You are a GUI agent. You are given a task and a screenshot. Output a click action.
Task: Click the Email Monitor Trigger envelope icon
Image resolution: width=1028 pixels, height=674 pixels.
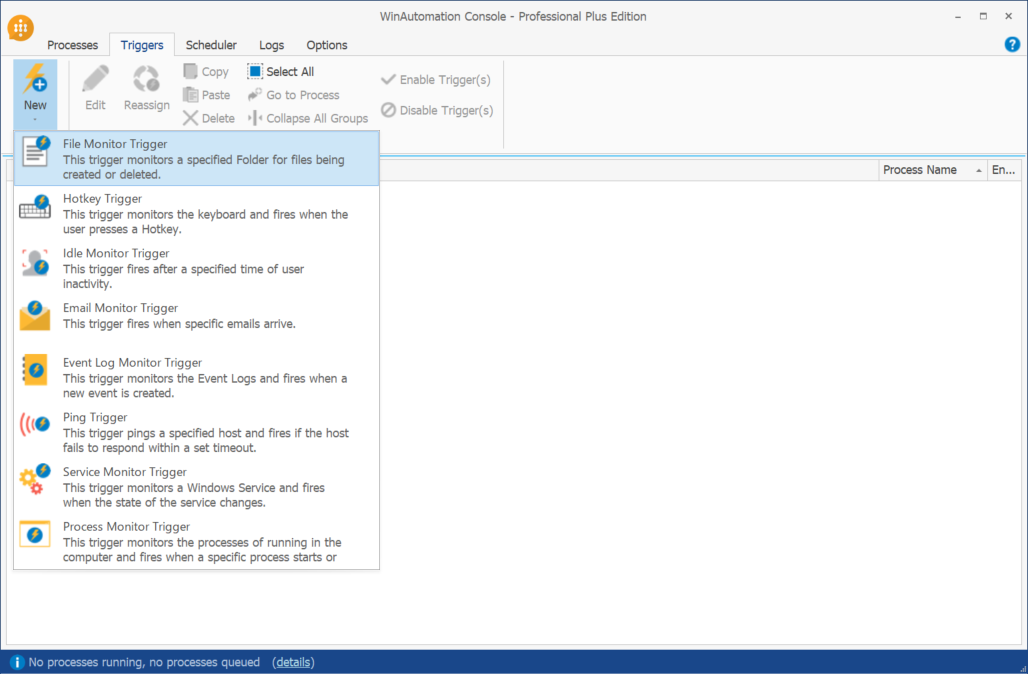(x=35, y=316)
